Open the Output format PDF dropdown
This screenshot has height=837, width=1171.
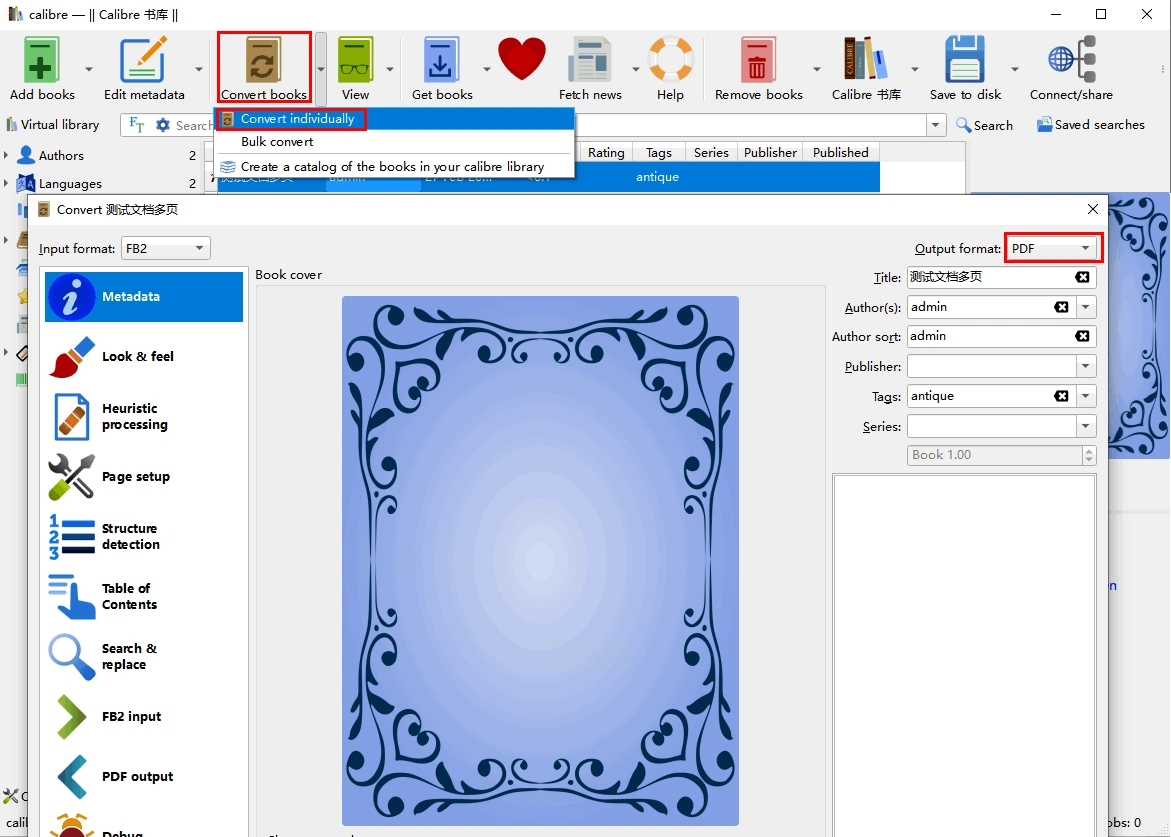click(x=1052, y=249)
